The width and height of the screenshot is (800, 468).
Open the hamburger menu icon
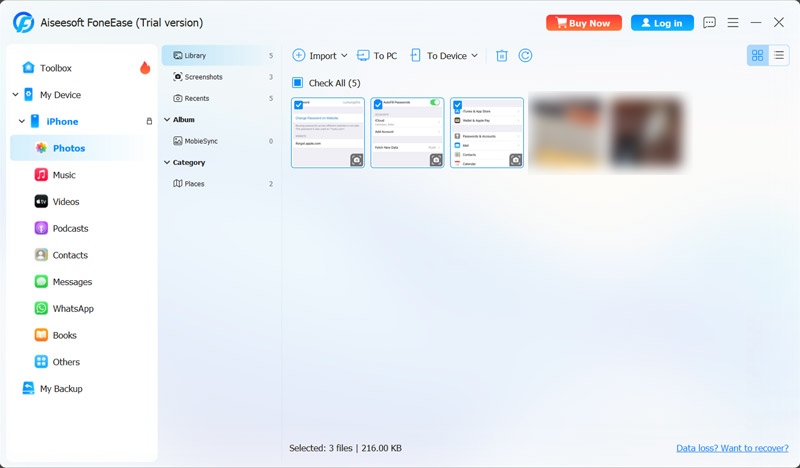coord(733,22)
